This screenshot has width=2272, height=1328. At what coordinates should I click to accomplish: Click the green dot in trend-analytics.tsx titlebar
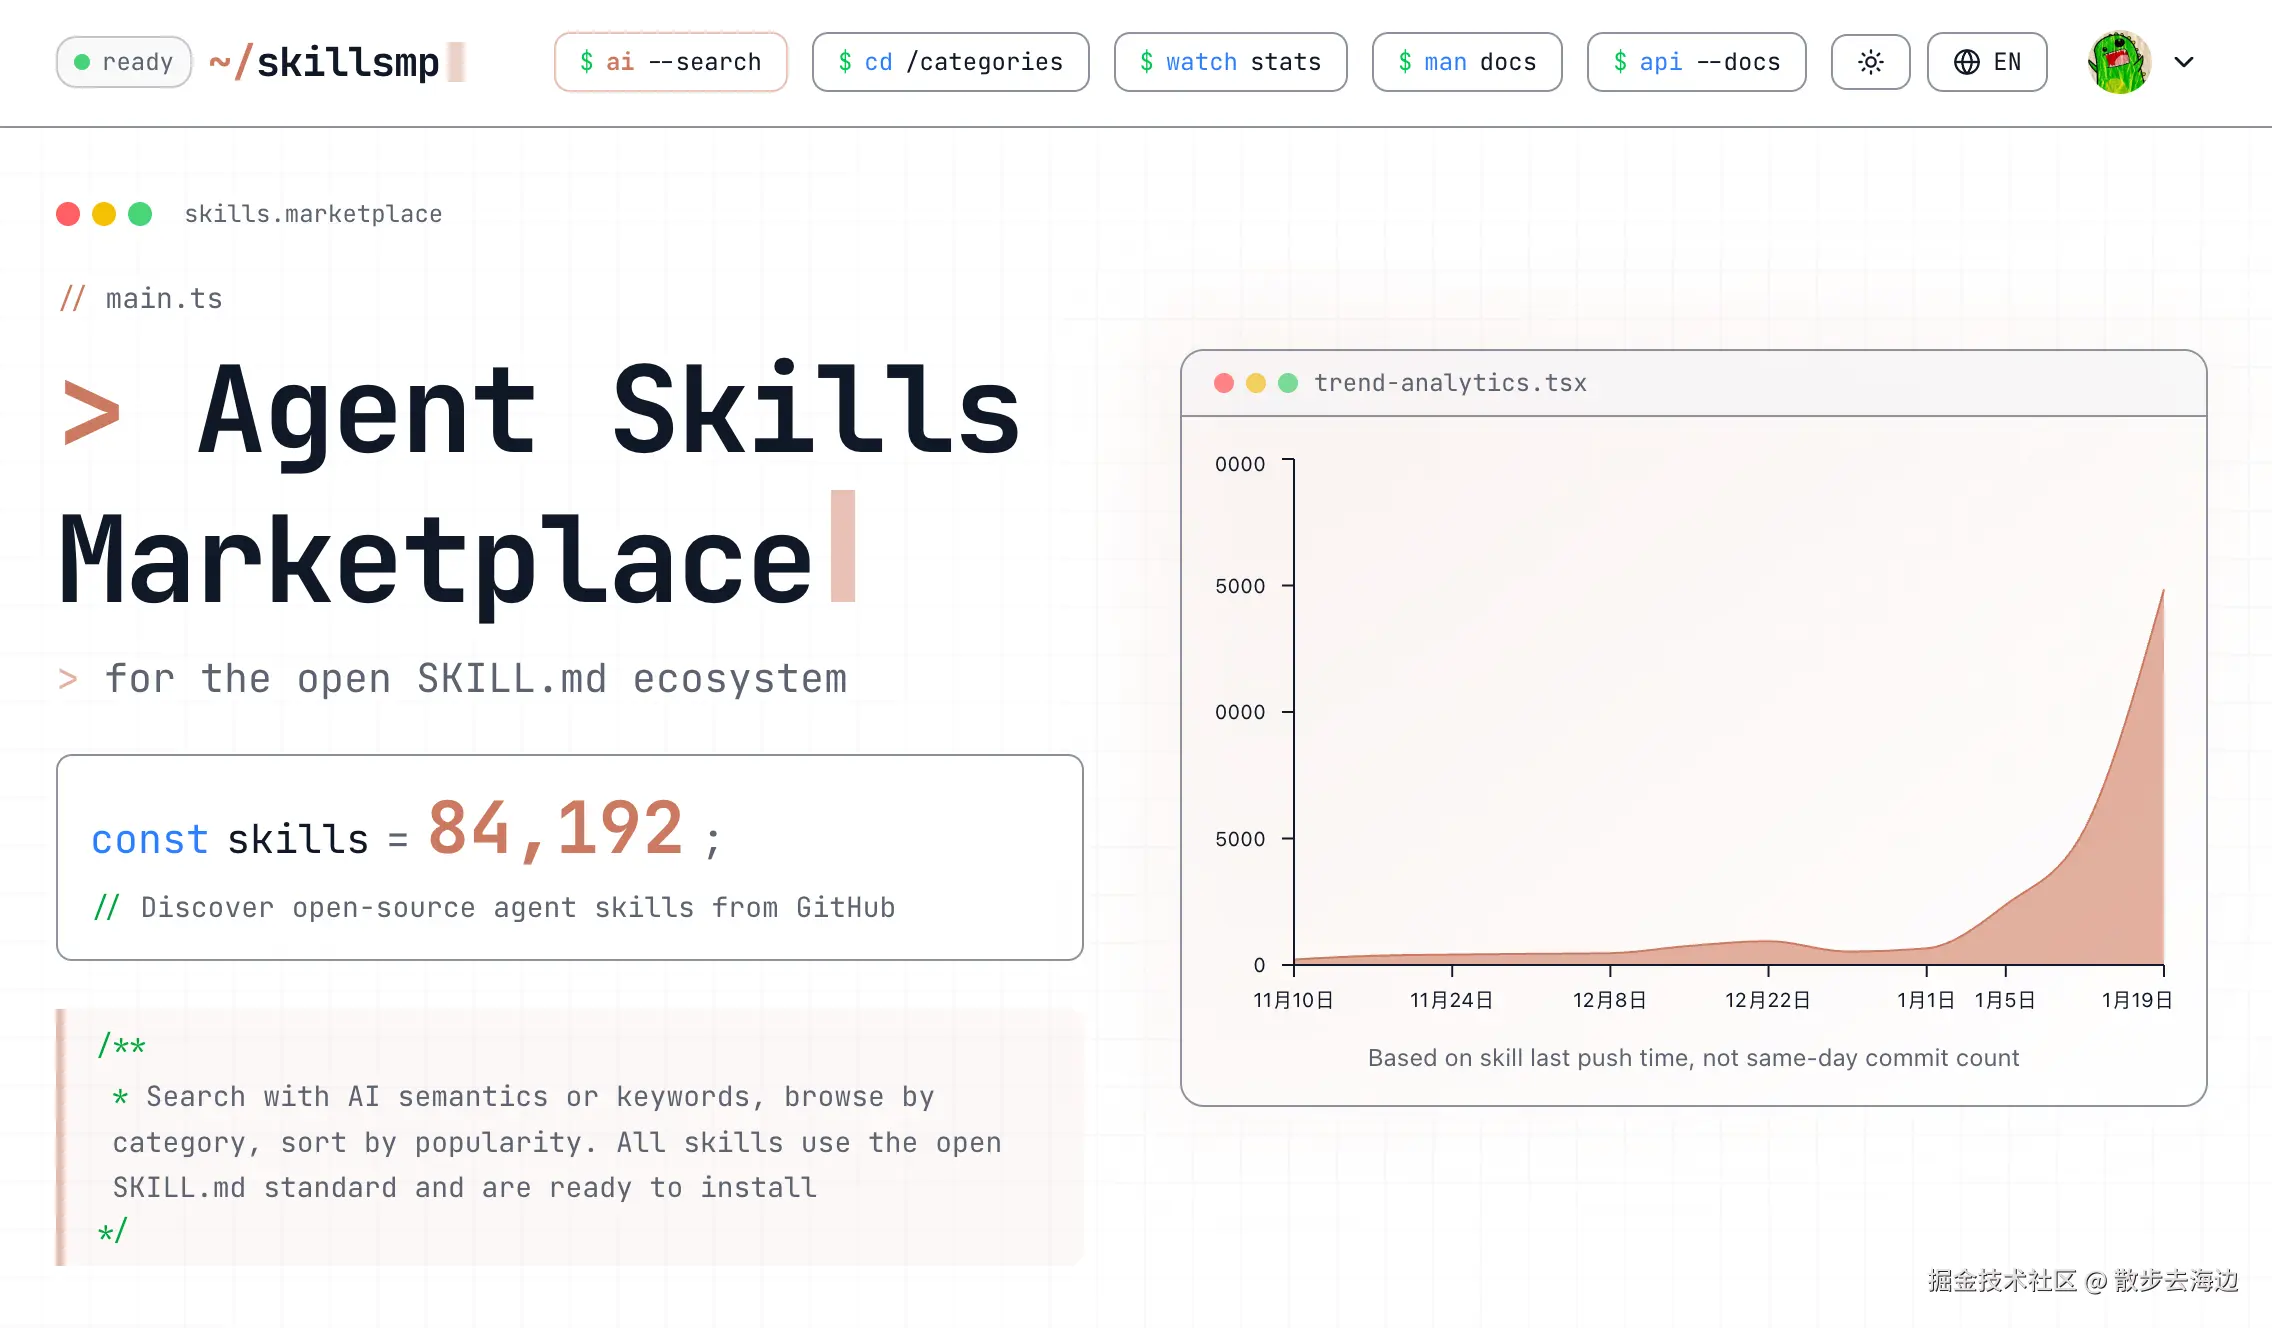tap(1288, 383)
